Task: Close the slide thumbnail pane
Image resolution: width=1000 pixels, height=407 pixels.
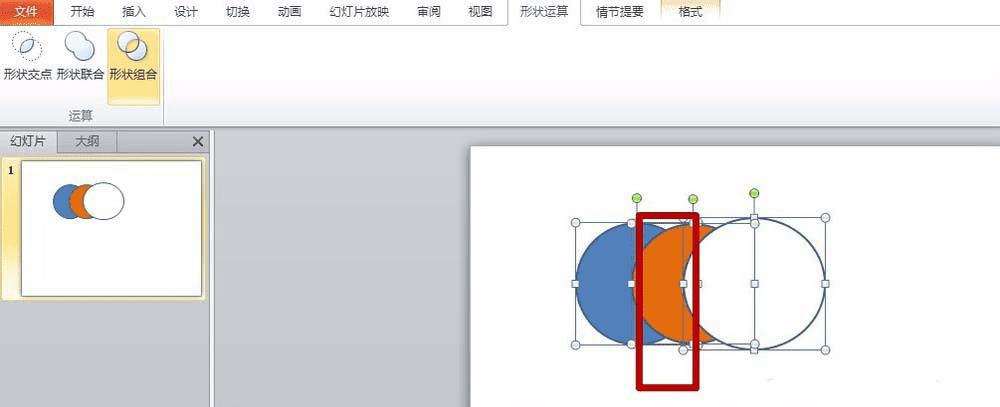Action: [x=198, y=142]
